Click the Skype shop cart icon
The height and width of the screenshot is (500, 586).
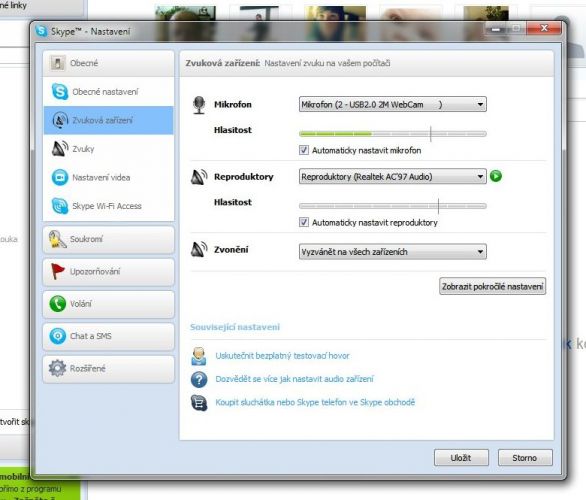pos(199,403)
